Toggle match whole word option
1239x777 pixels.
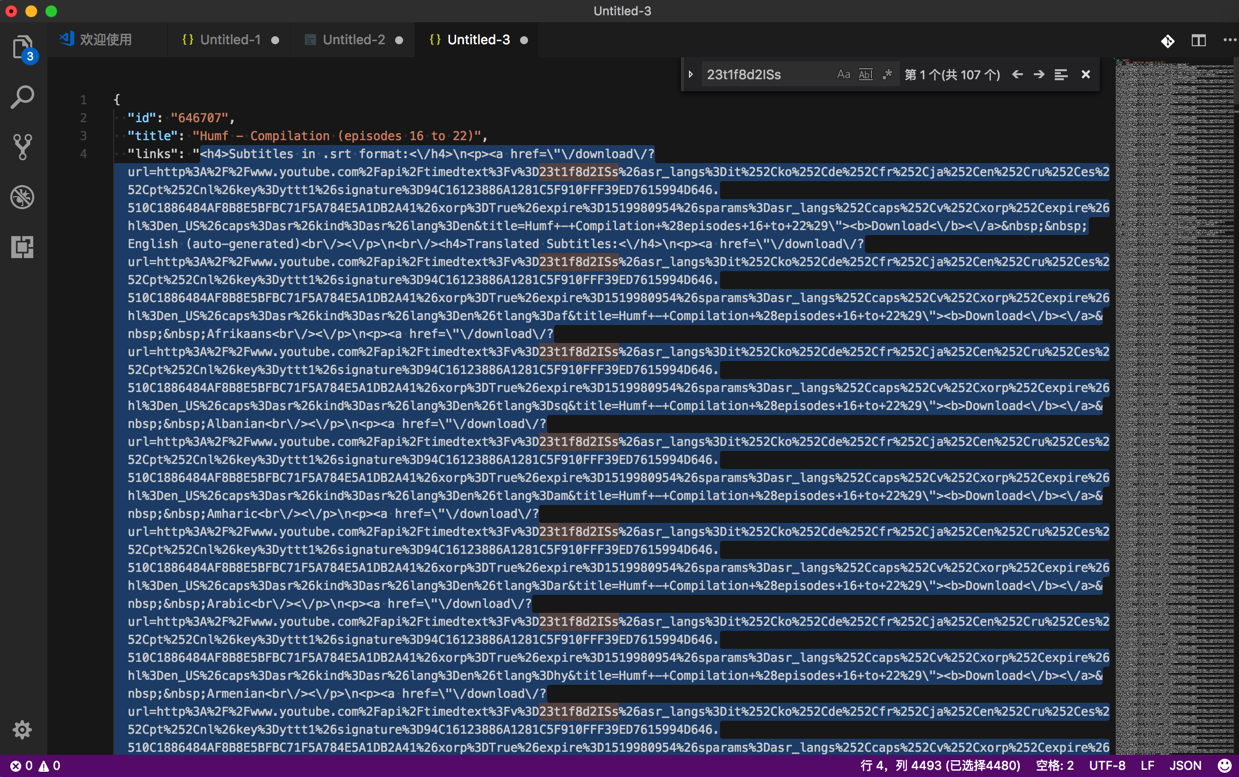pyautogui.click(x=865, y=75)
